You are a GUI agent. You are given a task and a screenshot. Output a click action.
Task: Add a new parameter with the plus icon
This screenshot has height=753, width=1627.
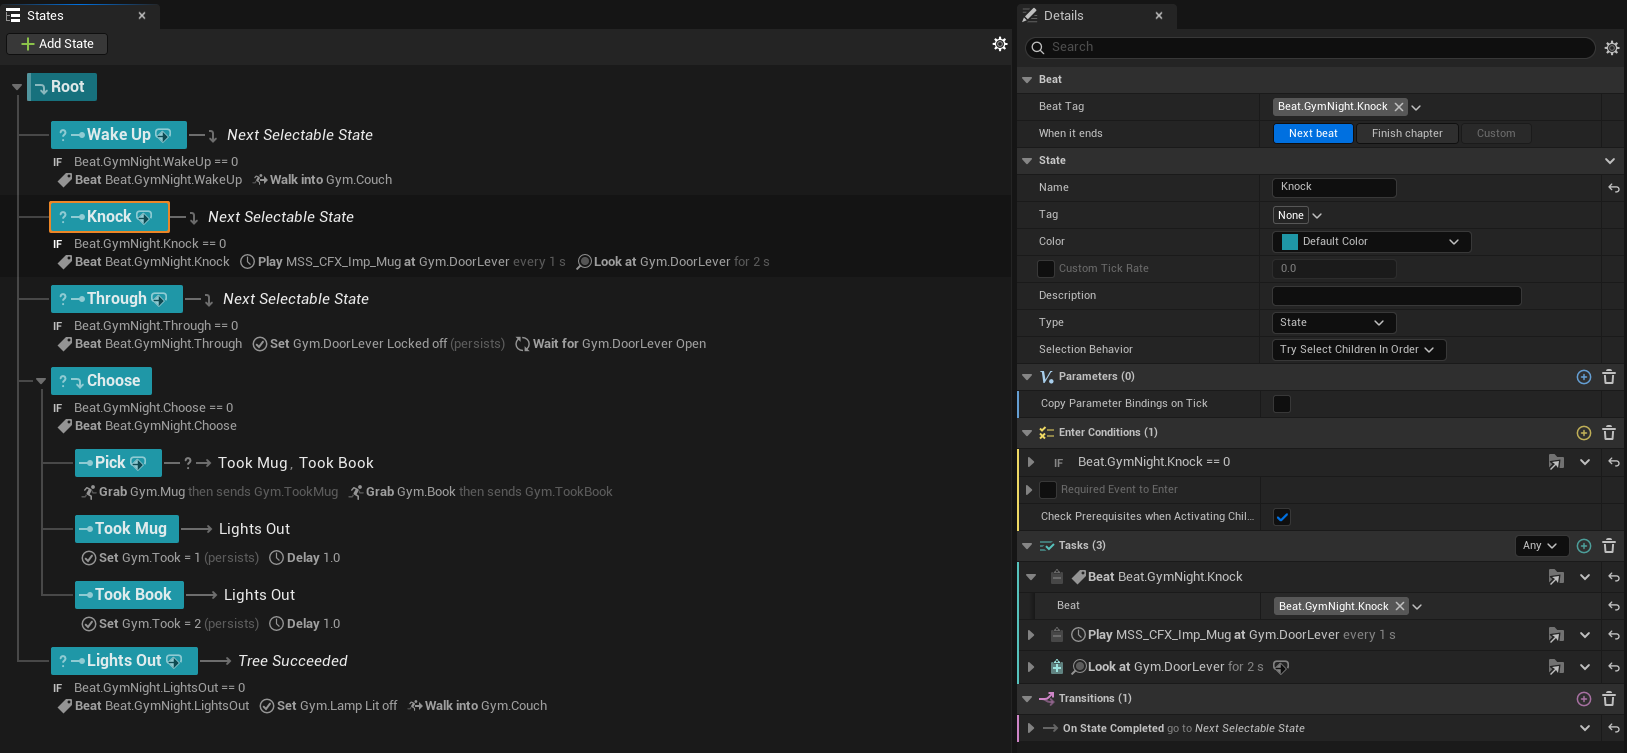point(1584,377)
